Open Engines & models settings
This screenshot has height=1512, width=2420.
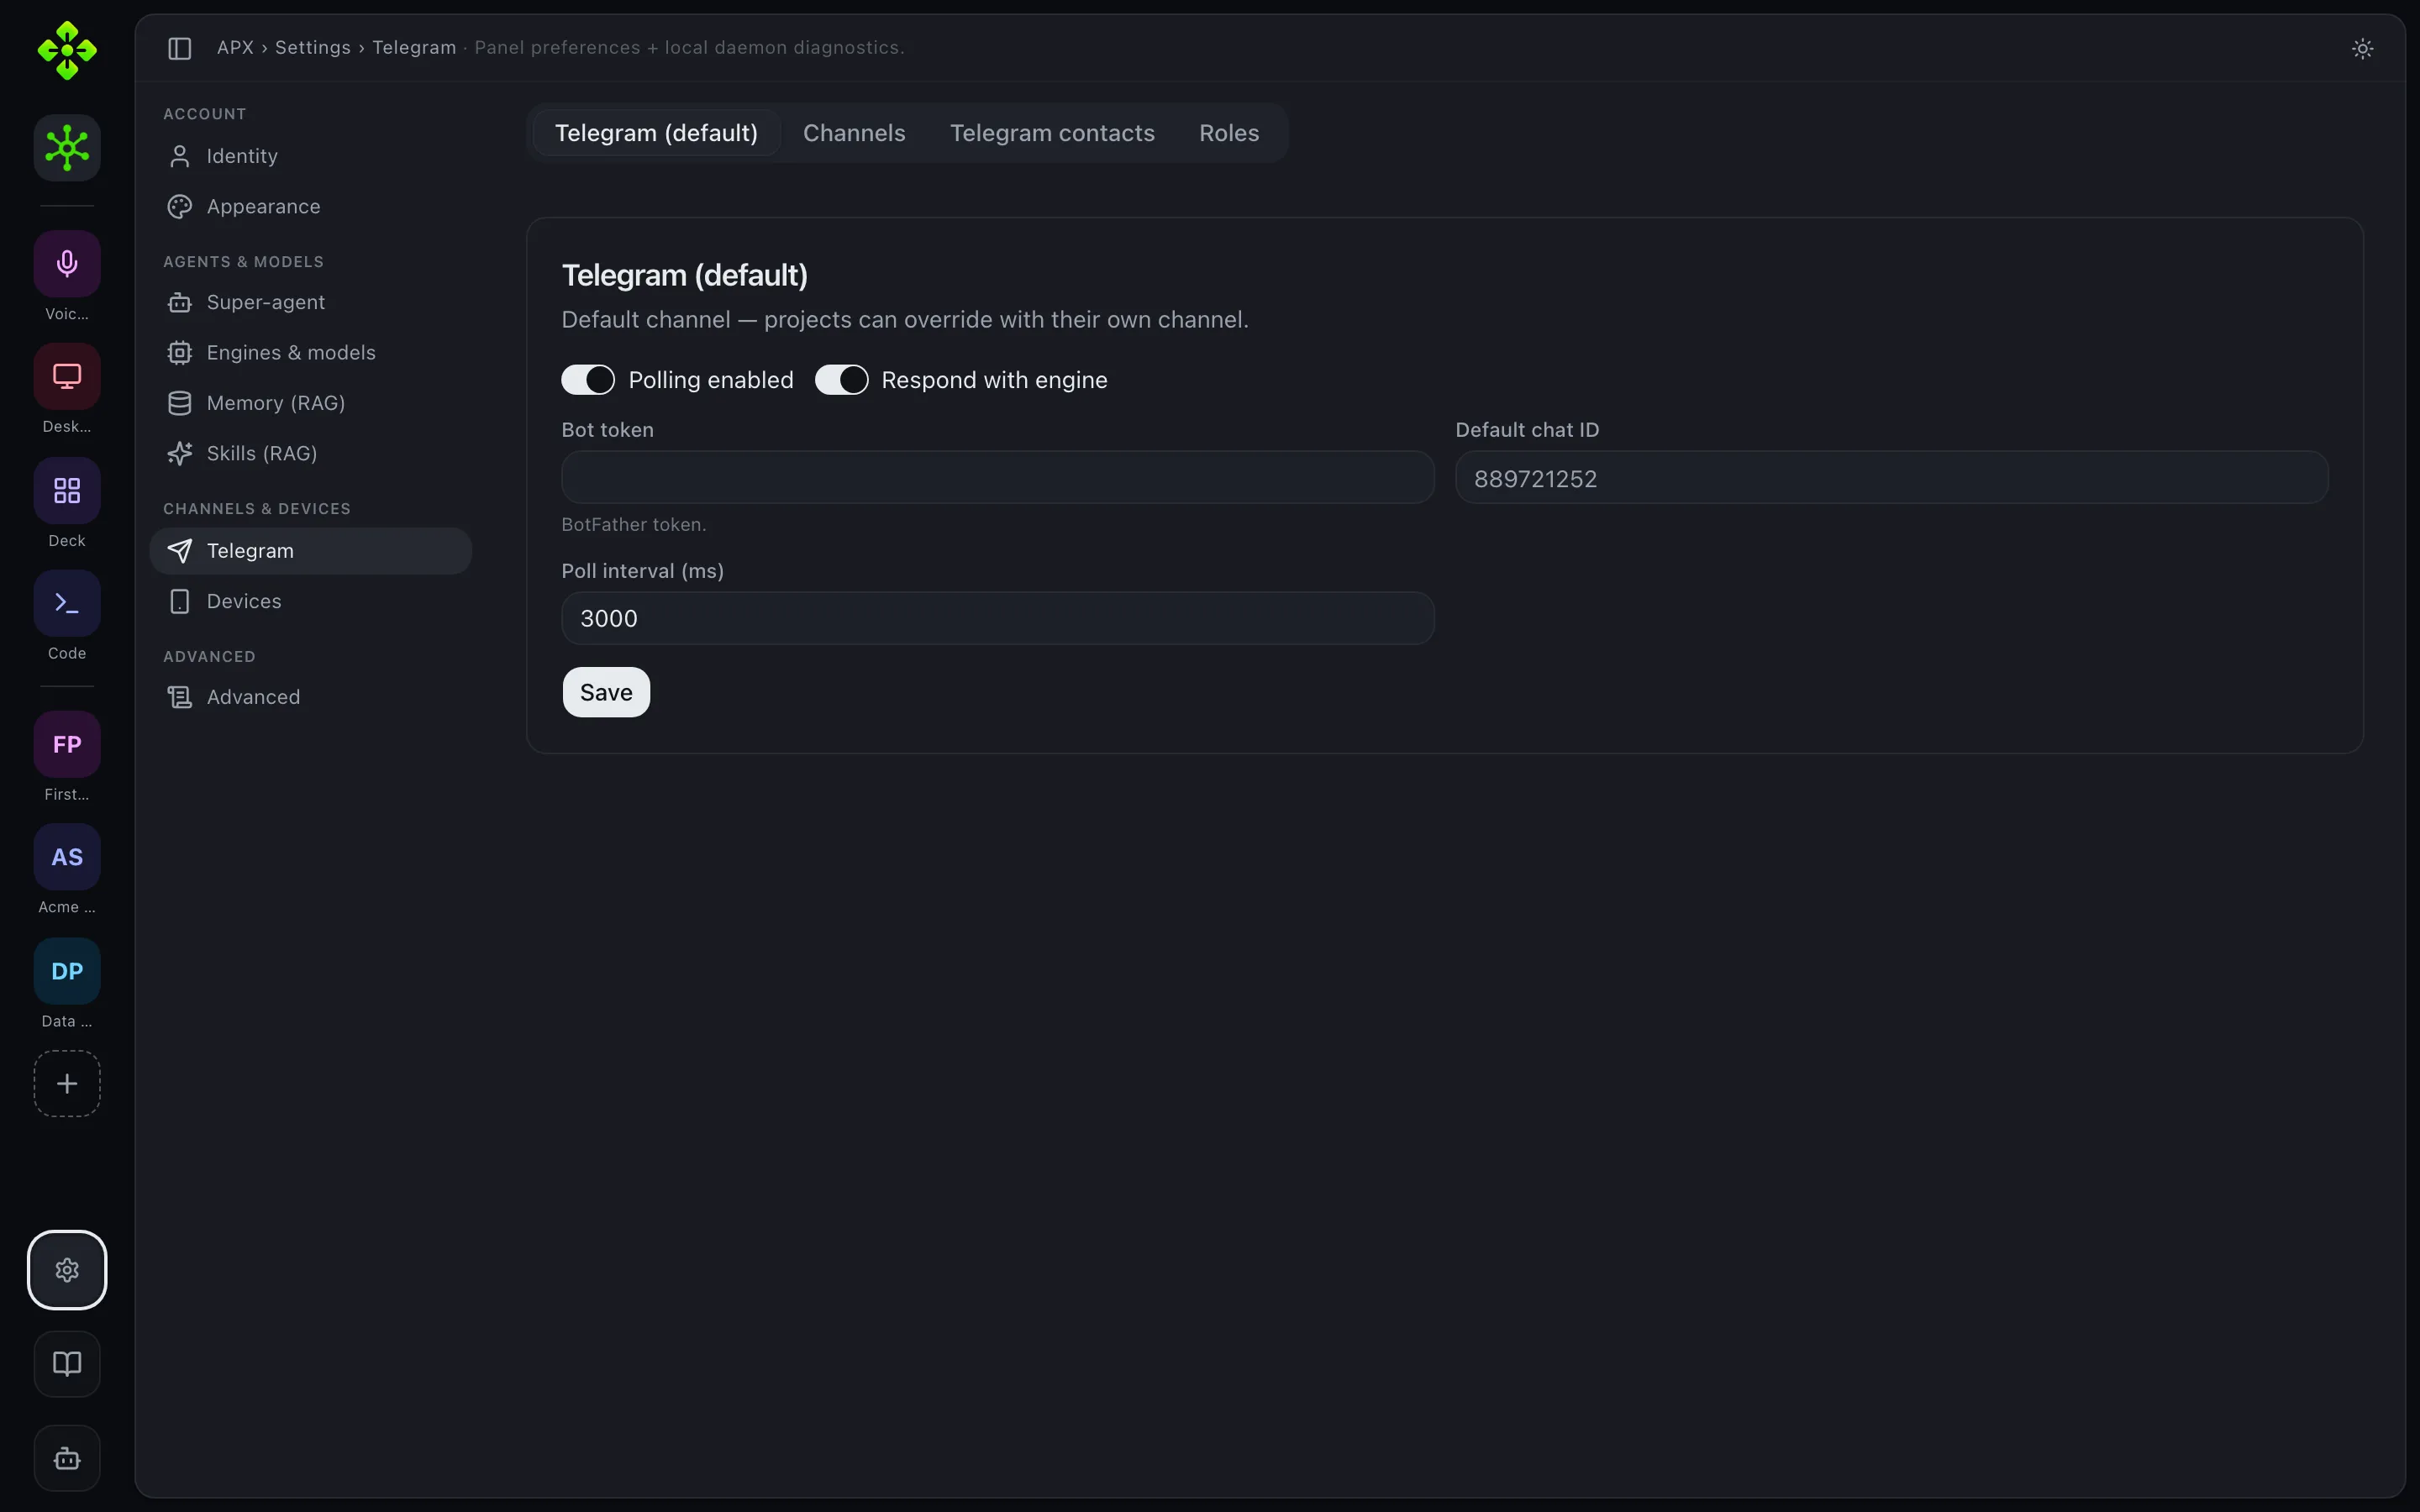310,353
